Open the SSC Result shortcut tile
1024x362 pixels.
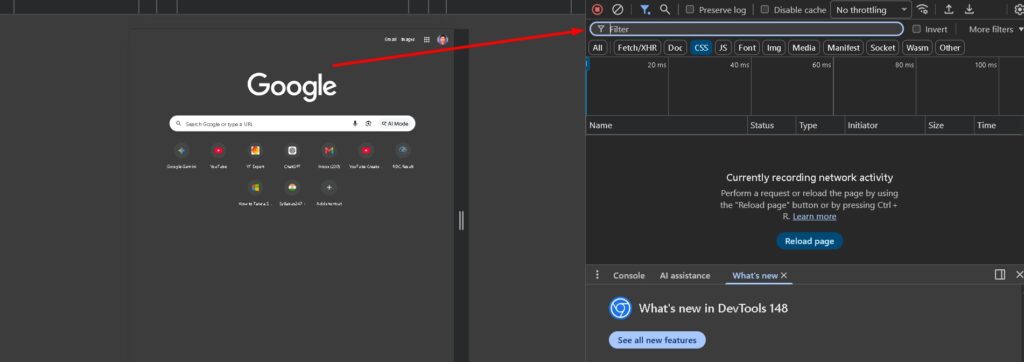pos(403,155)
